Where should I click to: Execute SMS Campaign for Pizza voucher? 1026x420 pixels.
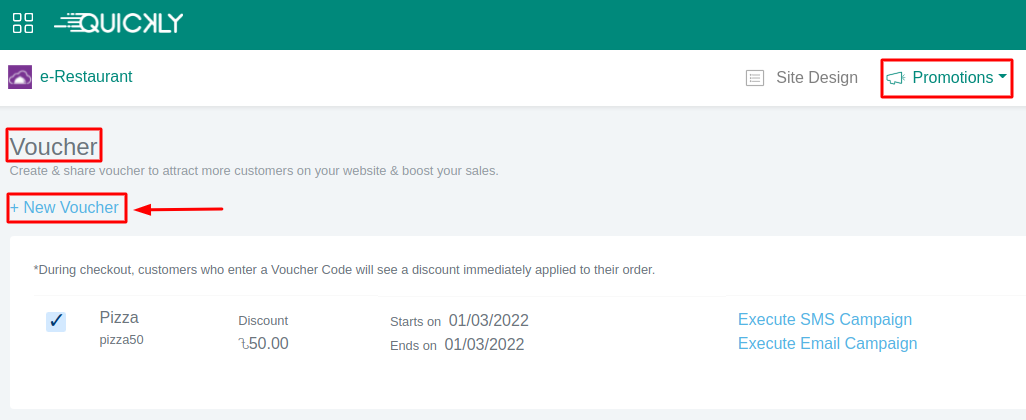(x=824, y=320)
